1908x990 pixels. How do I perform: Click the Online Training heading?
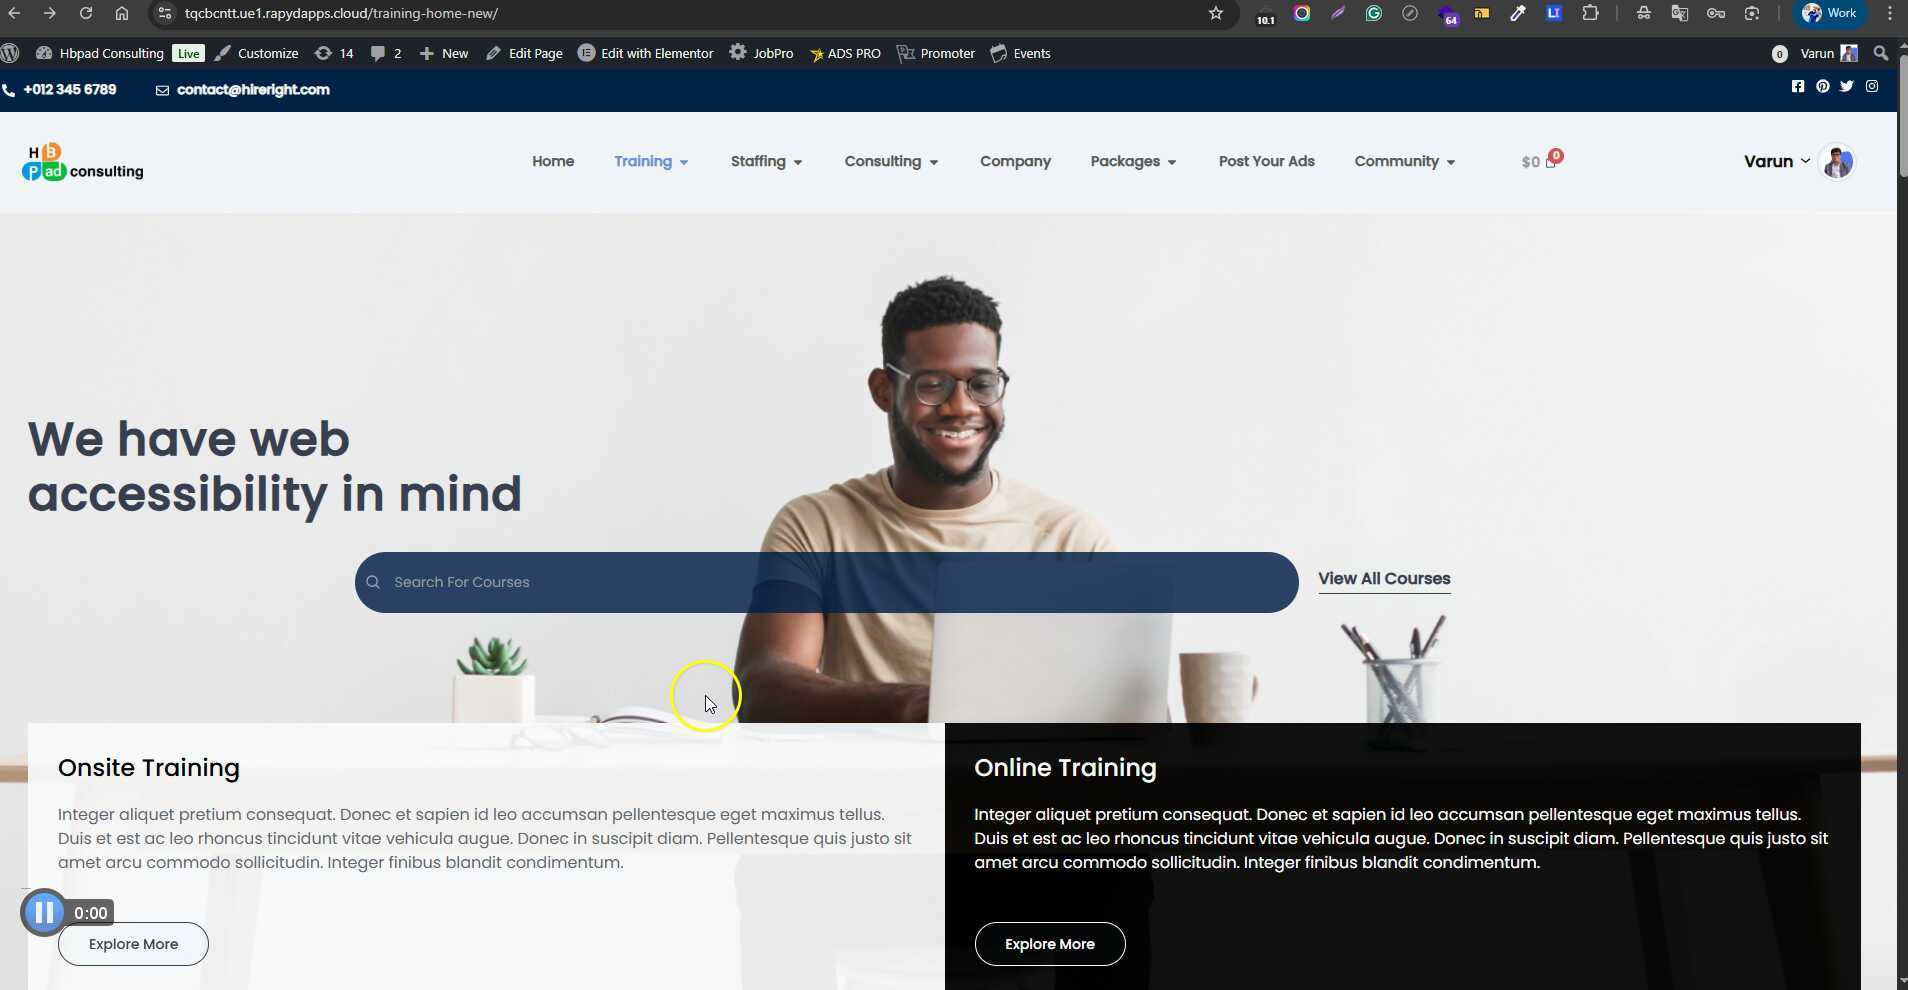(x=1065, y=767)
